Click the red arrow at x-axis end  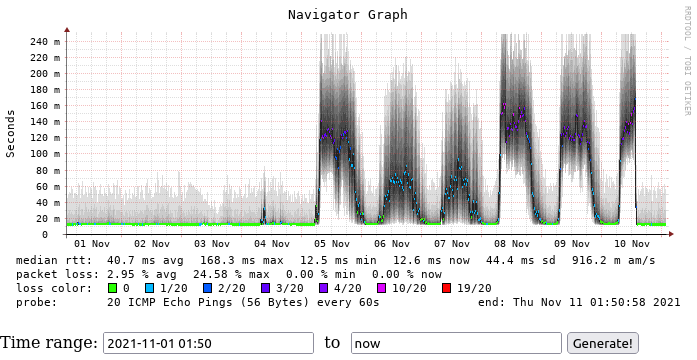pyautogui.click(x=671, y=234)
